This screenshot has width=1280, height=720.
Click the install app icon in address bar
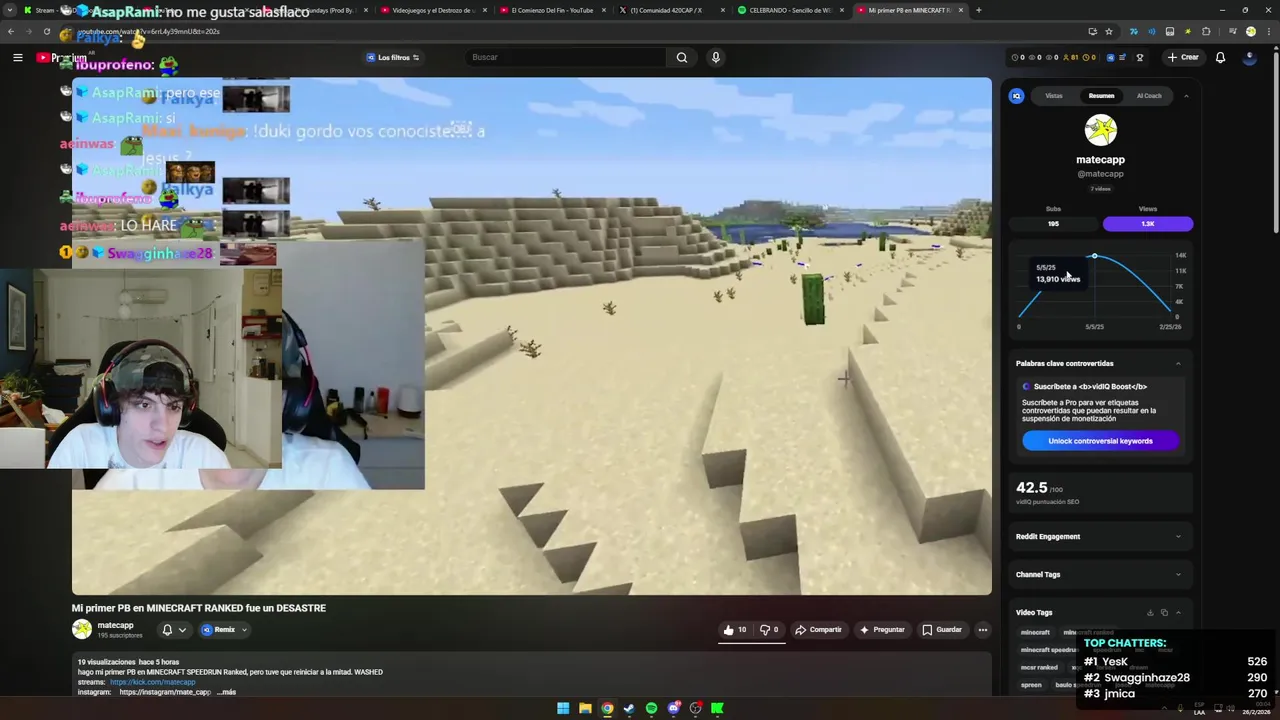coord(1092,31)
